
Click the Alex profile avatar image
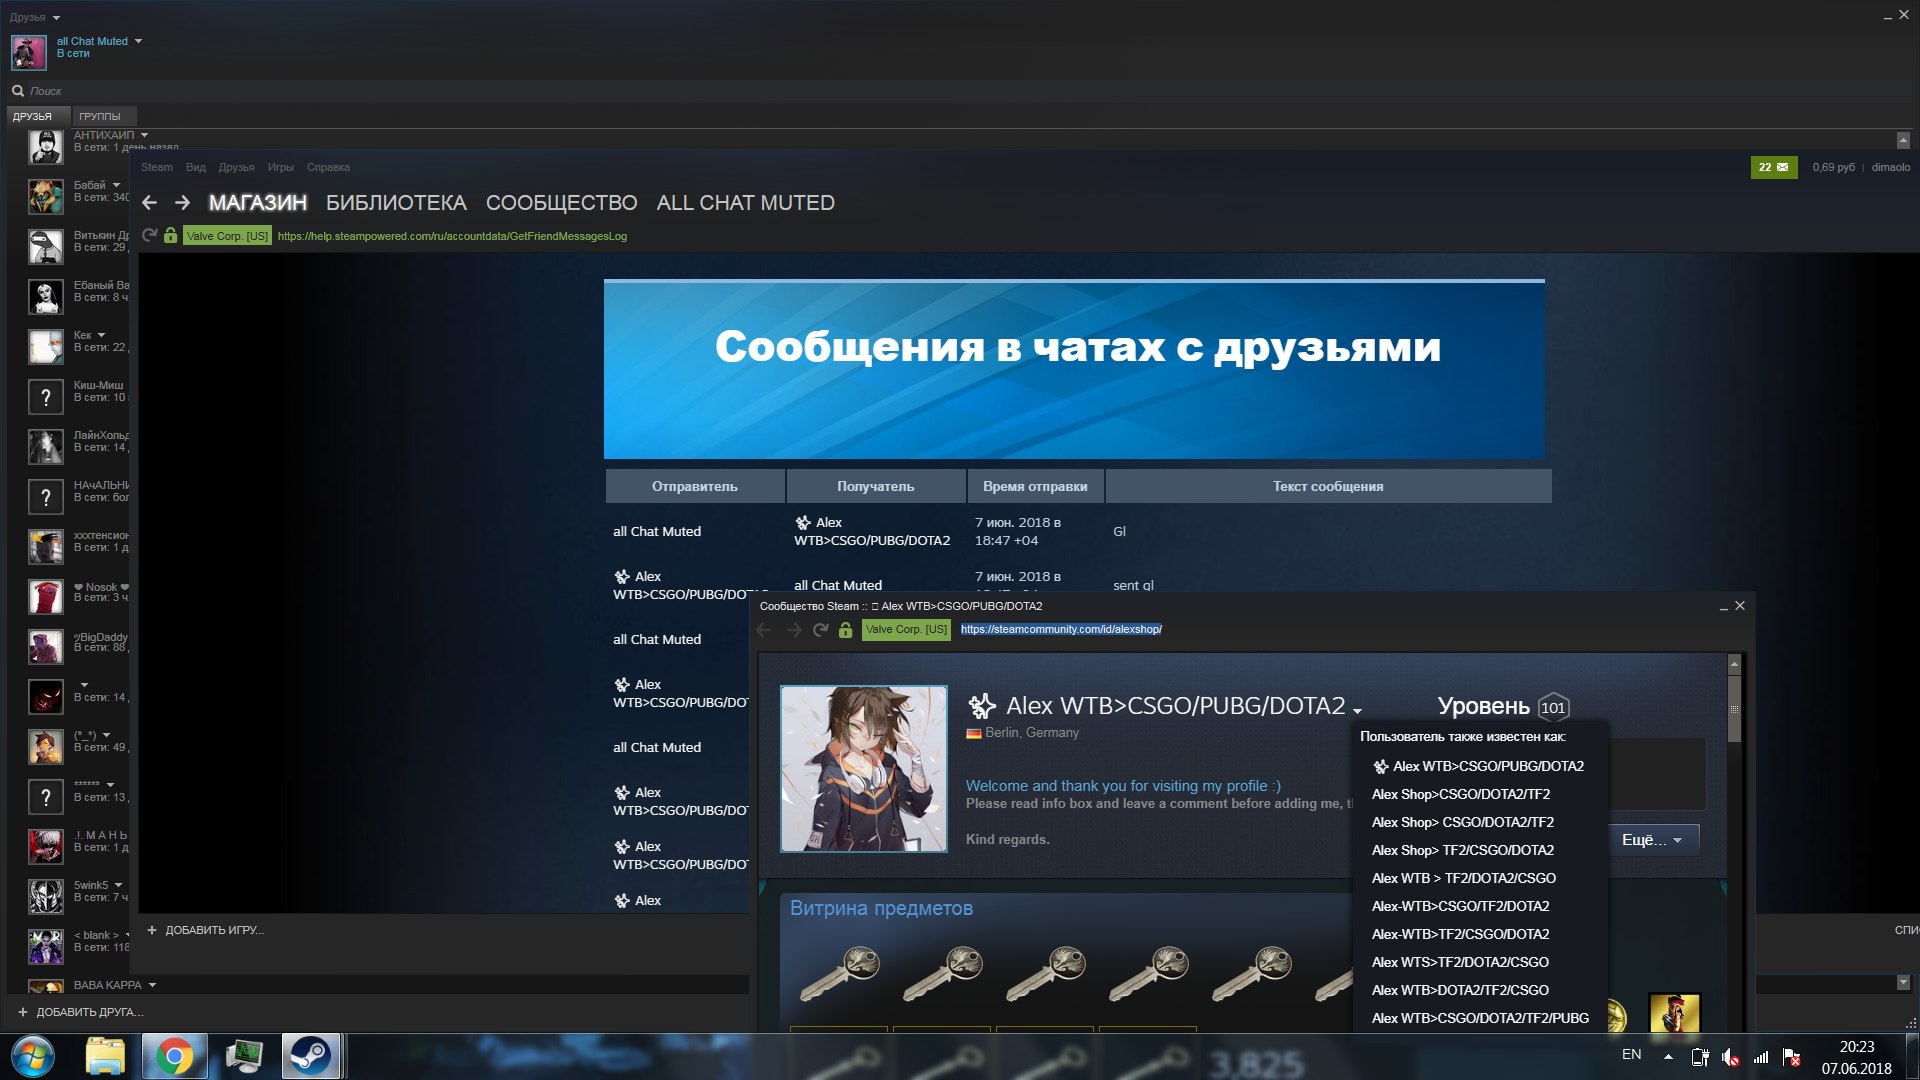coord(863,768)
